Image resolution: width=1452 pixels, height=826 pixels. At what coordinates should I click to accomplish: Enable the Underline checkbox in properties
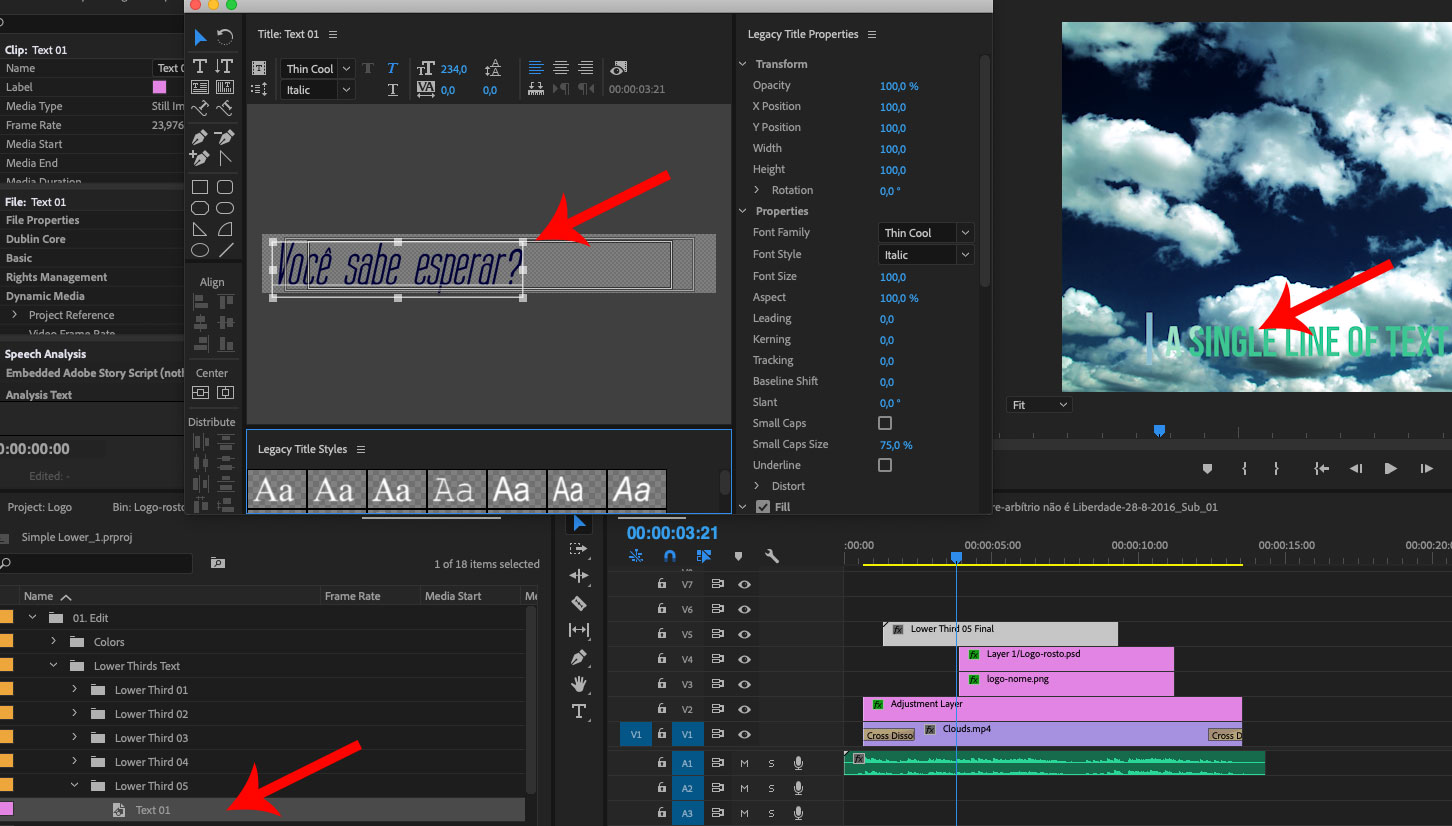click(885, 465)
